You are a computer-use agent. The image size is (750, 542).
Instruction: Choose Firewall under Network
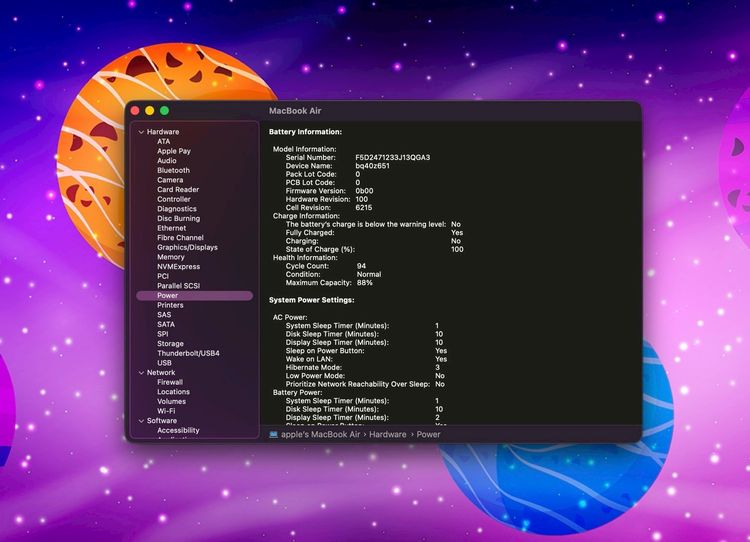(170, 382)
